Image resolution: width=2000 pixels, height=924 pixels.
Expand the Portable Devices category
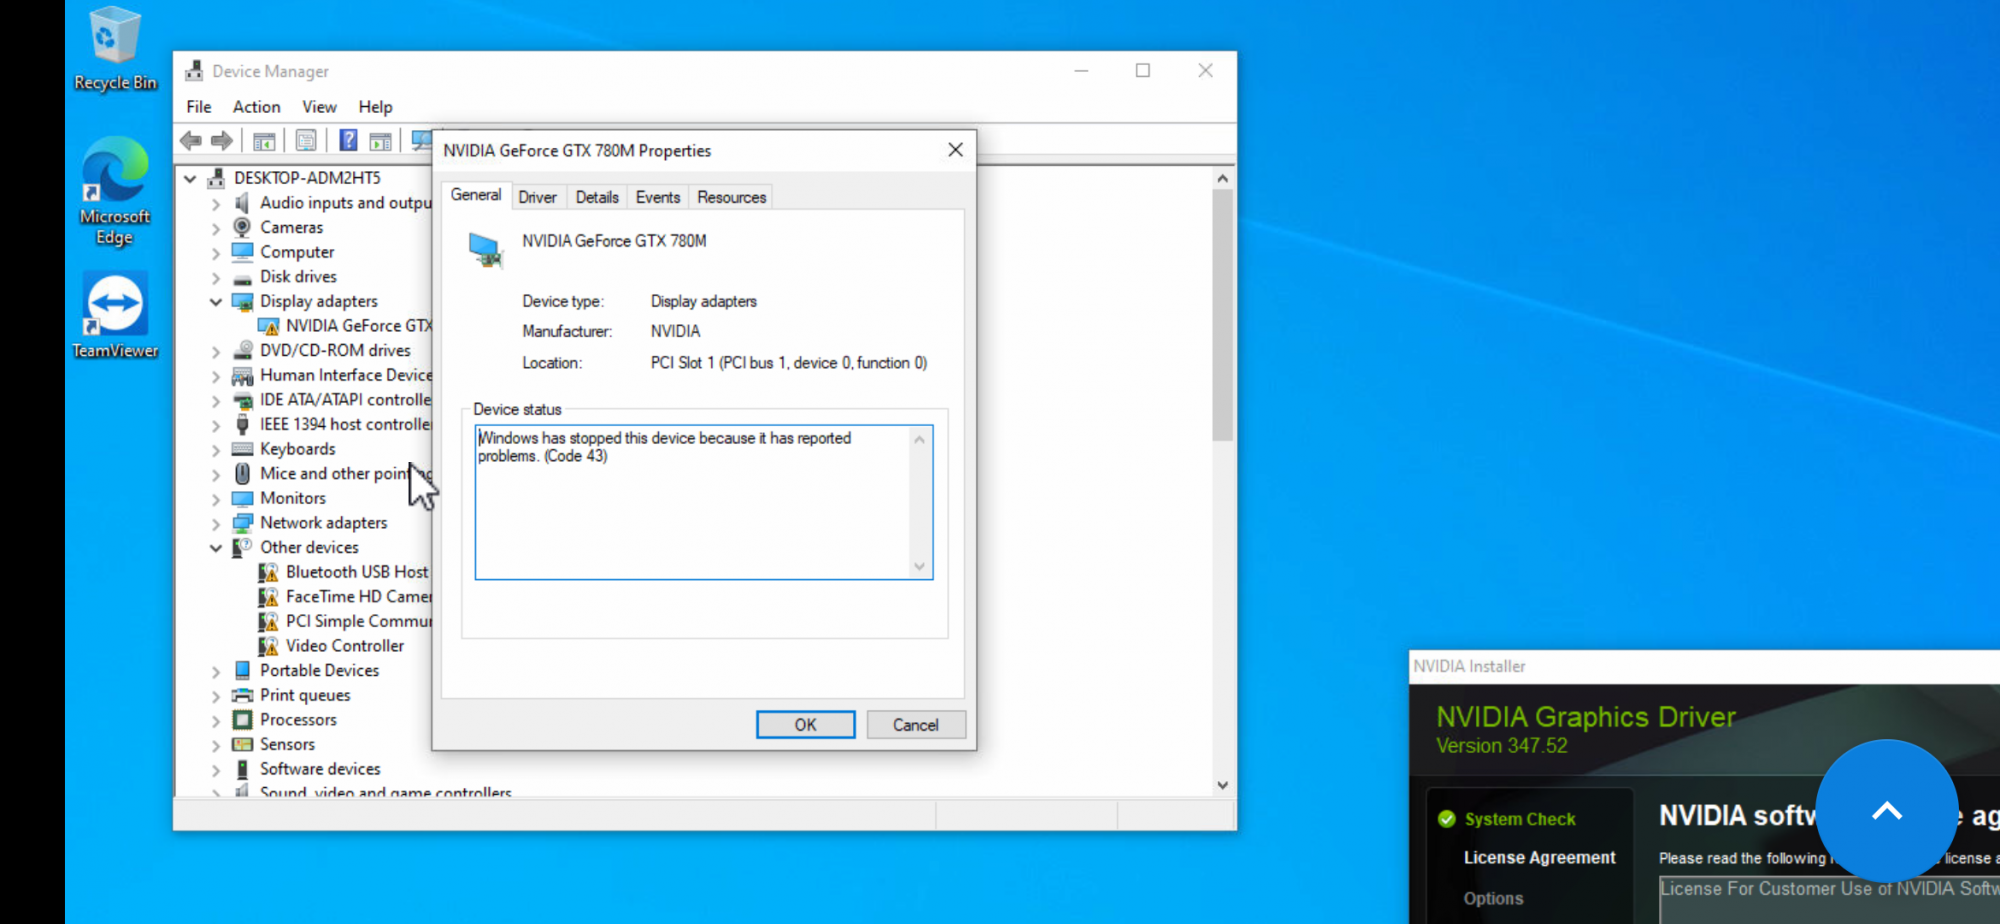coord(216,671)
